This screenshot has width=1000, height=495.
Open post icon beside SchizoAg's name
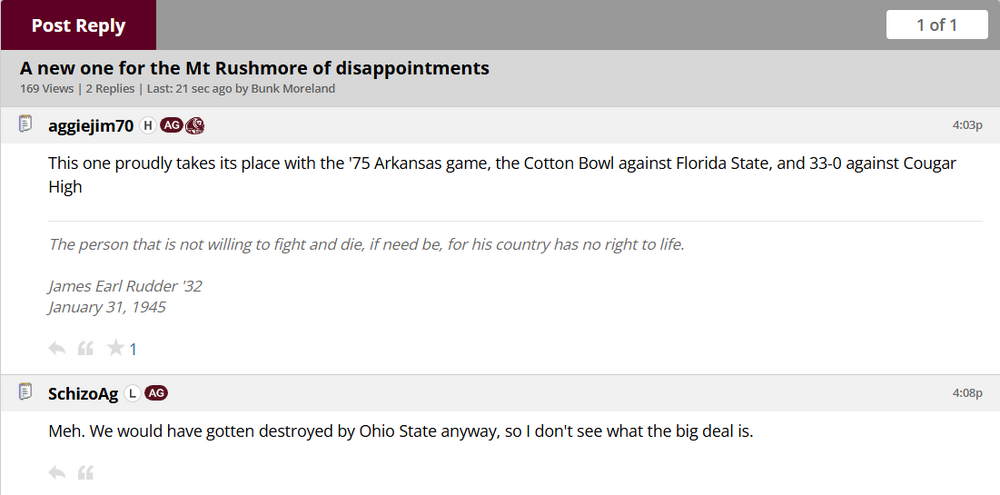[x=26, y=392]
